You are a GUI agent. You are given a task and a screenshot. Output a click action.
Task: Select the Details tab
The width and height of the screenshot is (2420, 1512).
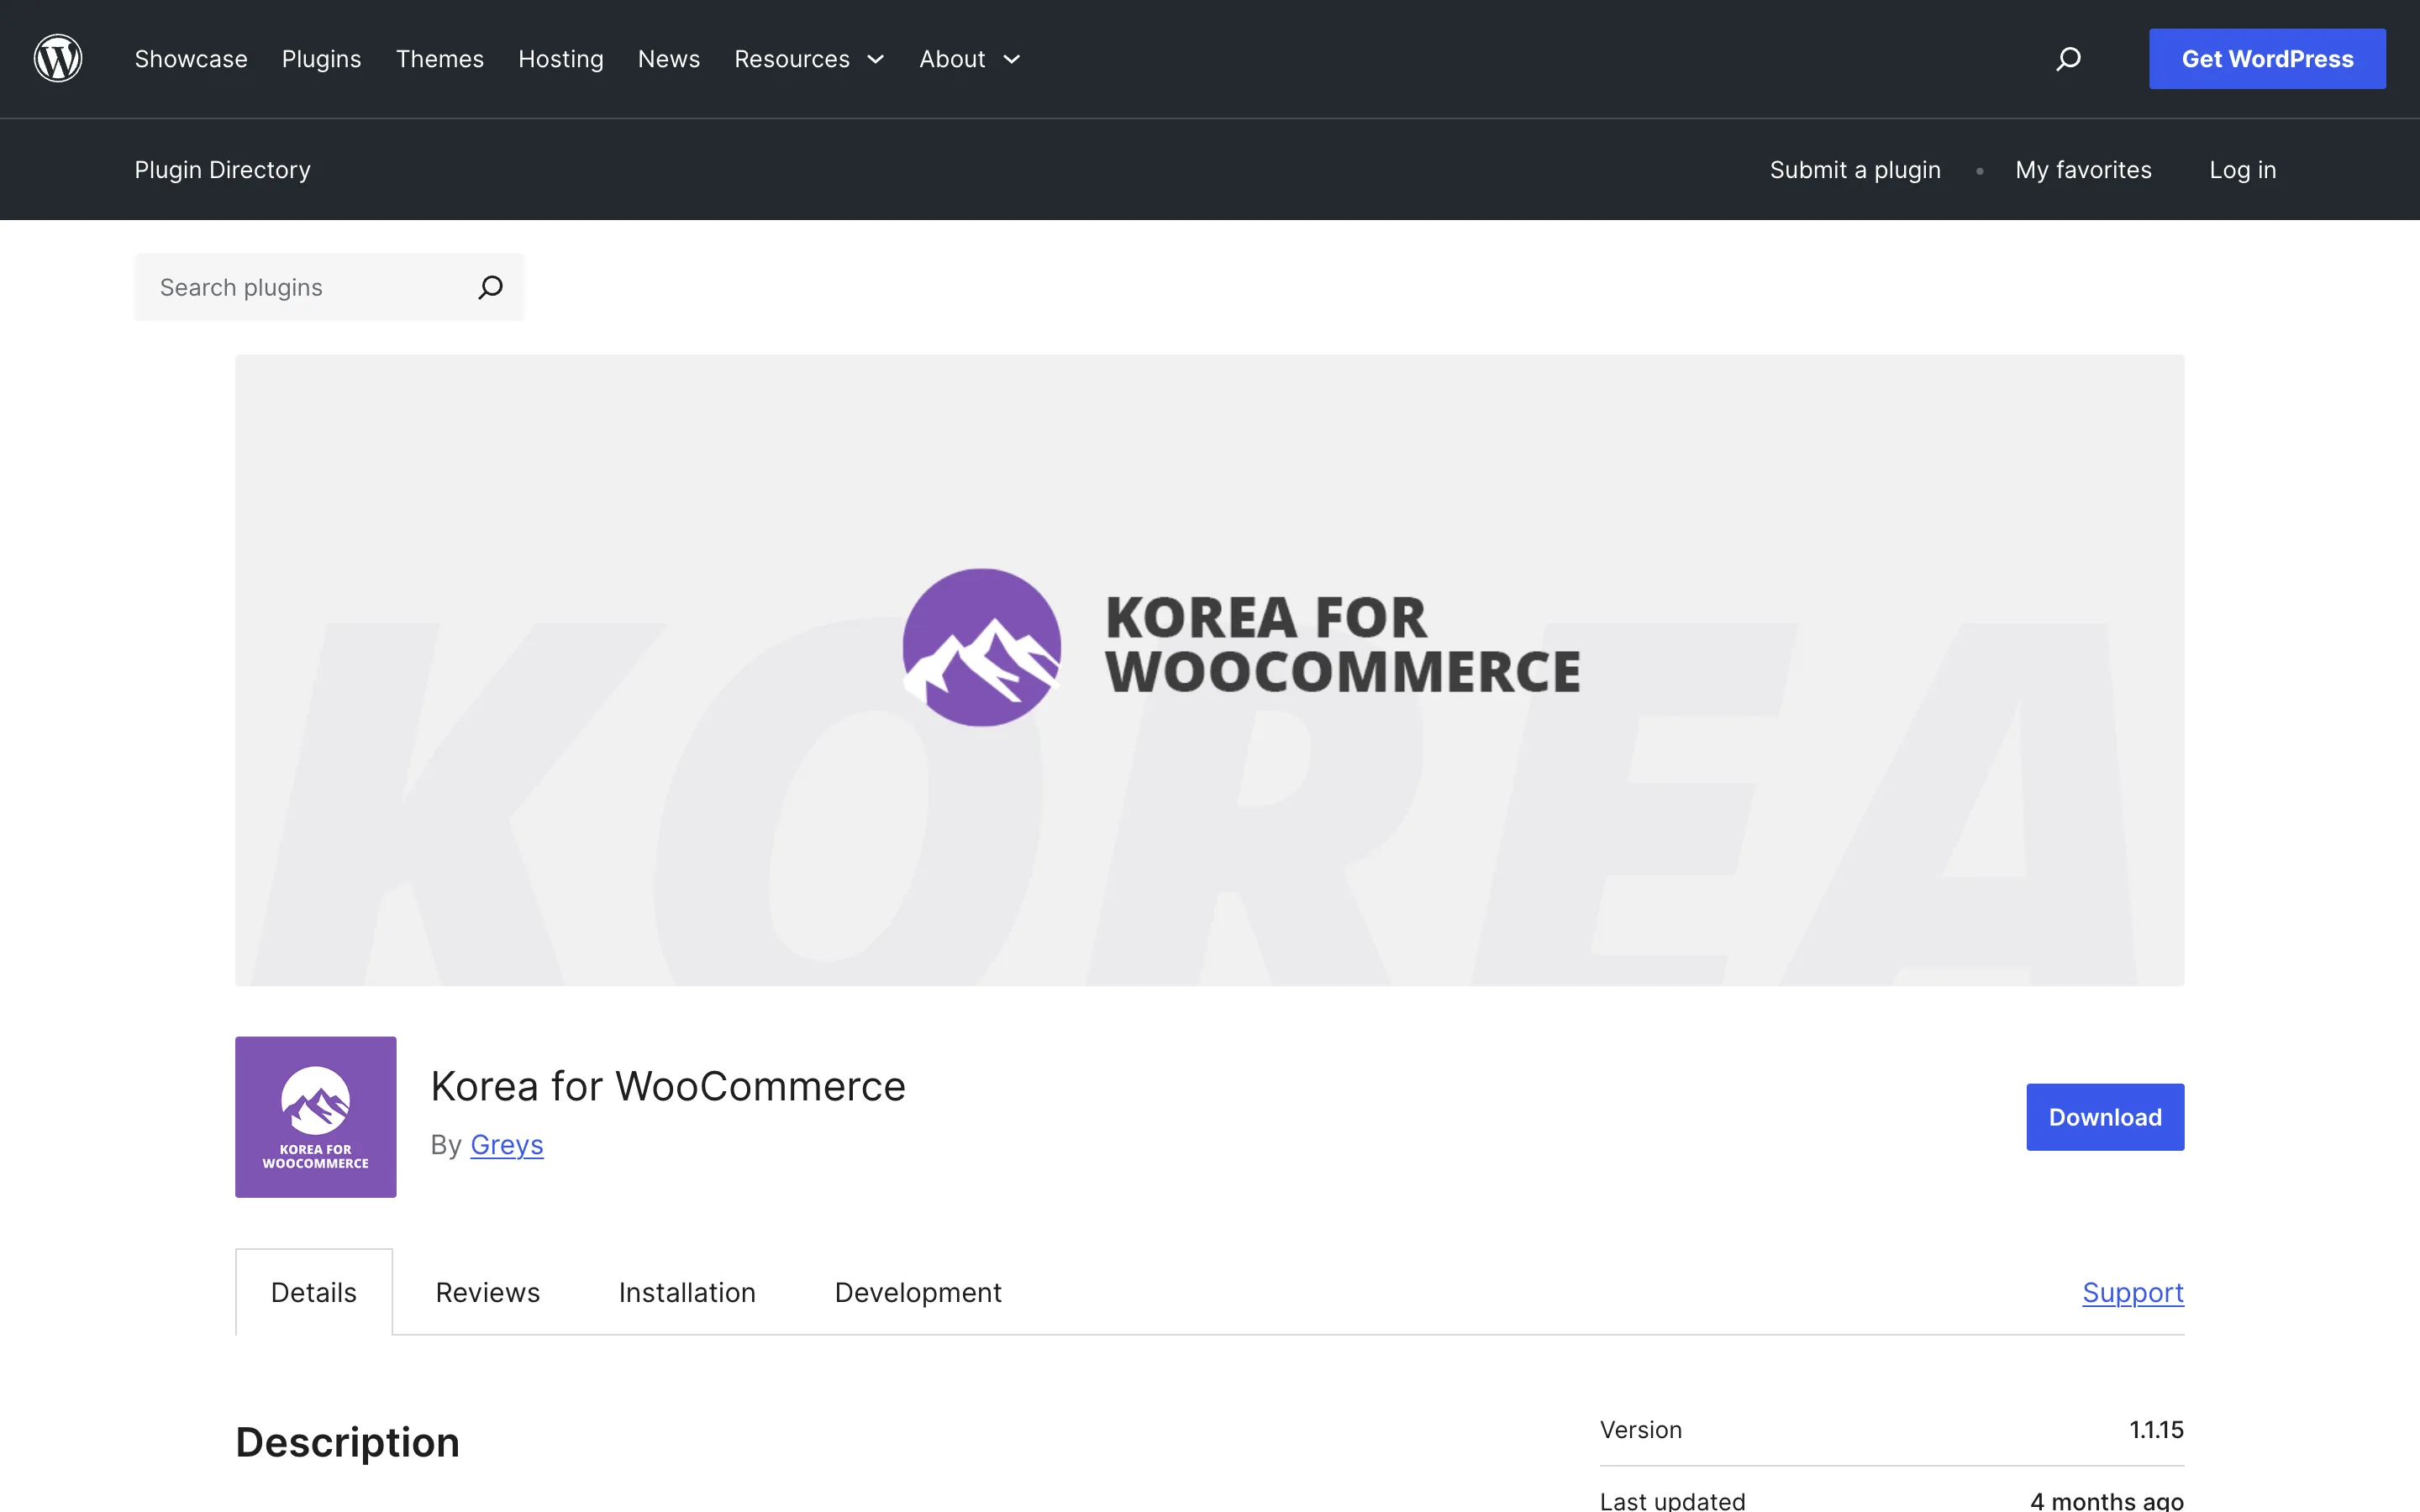[314, 1292]
